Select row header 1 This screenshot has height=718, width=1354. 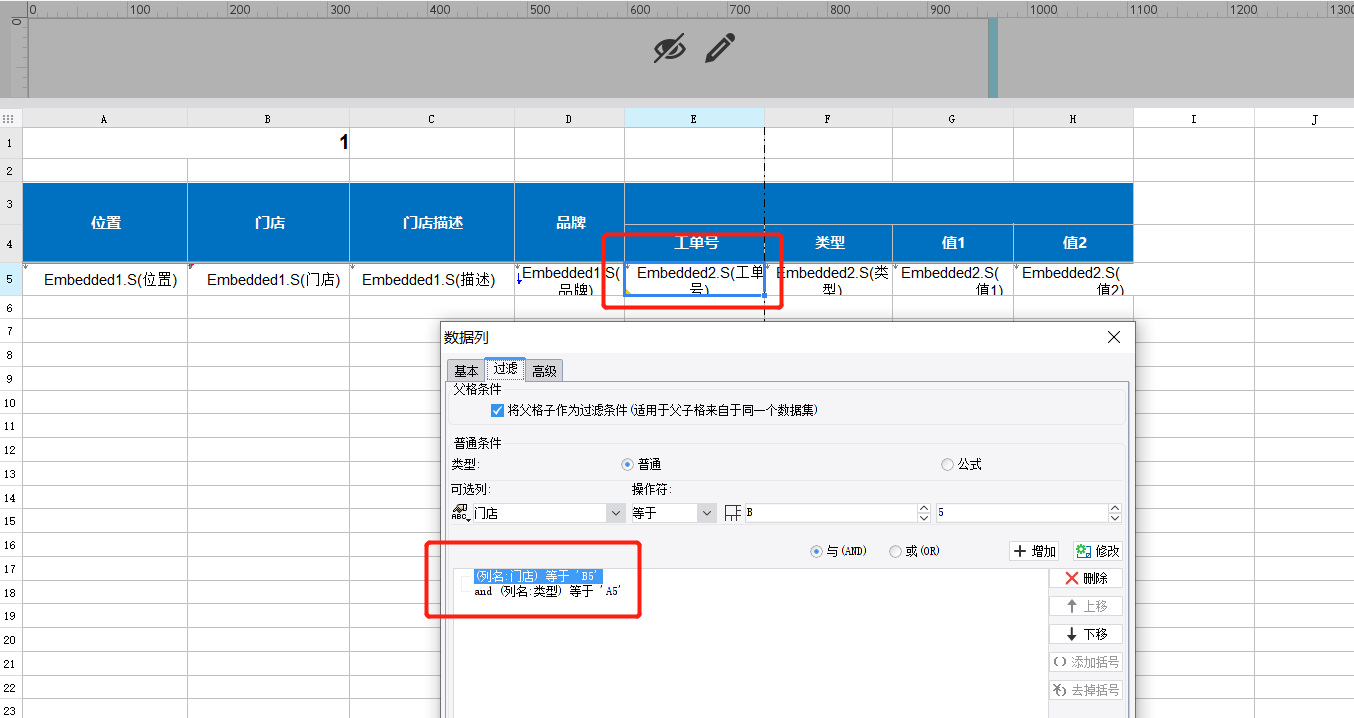coord(10,143)
